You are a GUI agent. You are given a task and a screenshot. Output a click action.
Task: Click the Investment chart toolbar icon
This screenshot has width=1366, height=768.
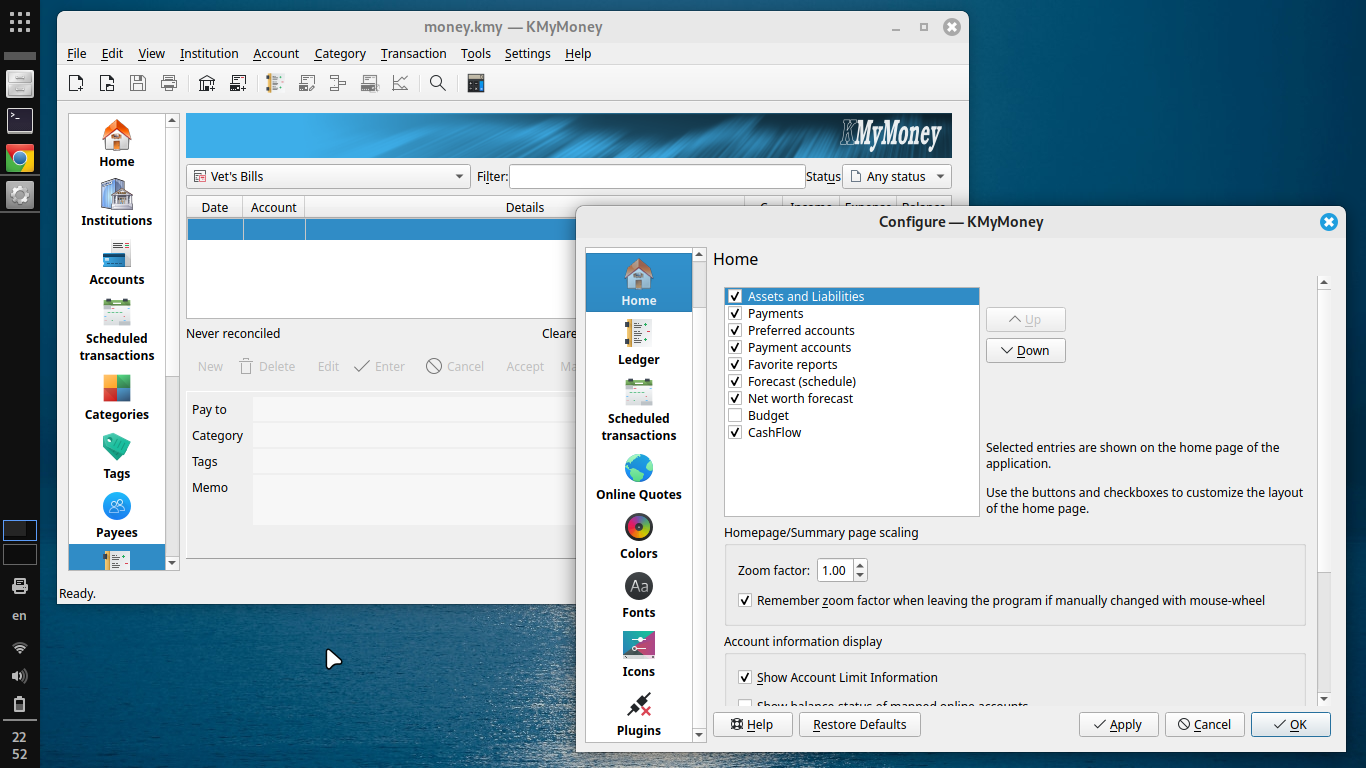coord(400,84)
